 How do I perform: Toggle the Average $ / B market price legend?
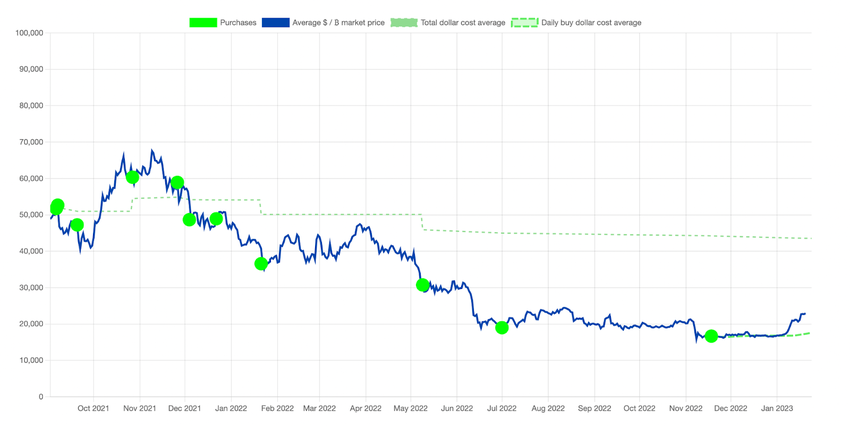click(323, 23)
